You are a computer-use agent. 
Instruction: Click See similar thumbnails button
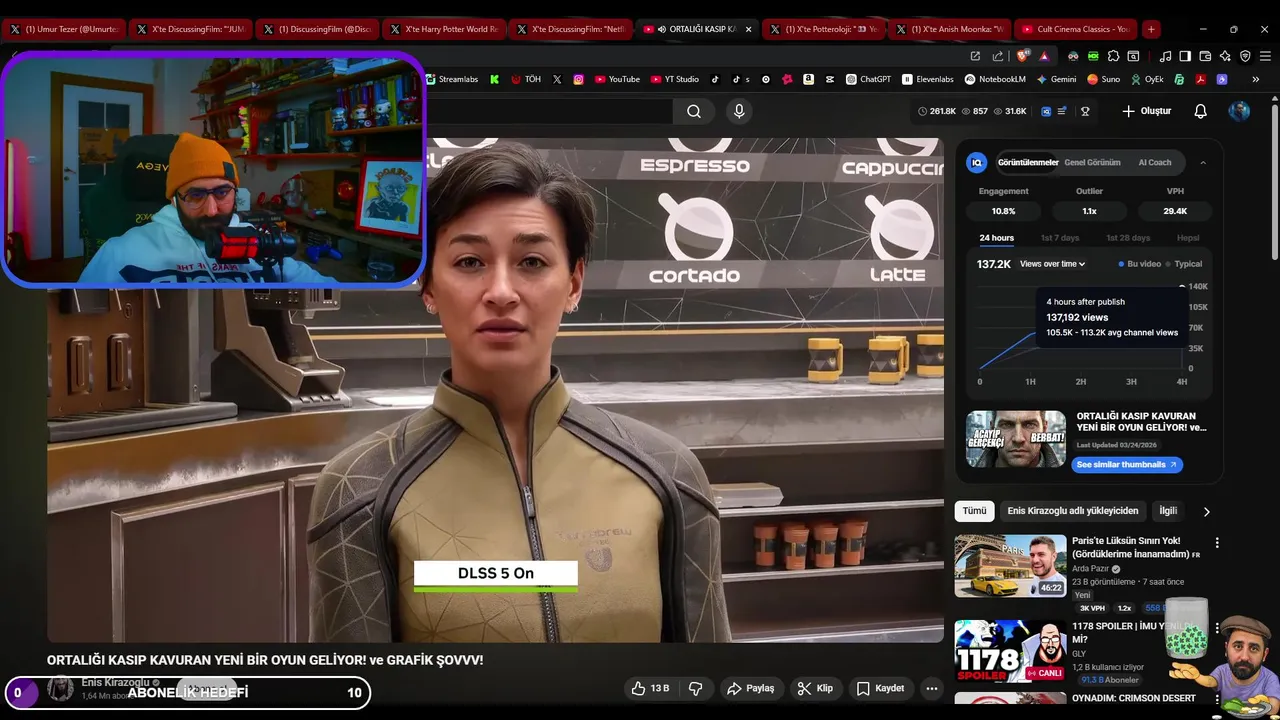coord(1127,464)
